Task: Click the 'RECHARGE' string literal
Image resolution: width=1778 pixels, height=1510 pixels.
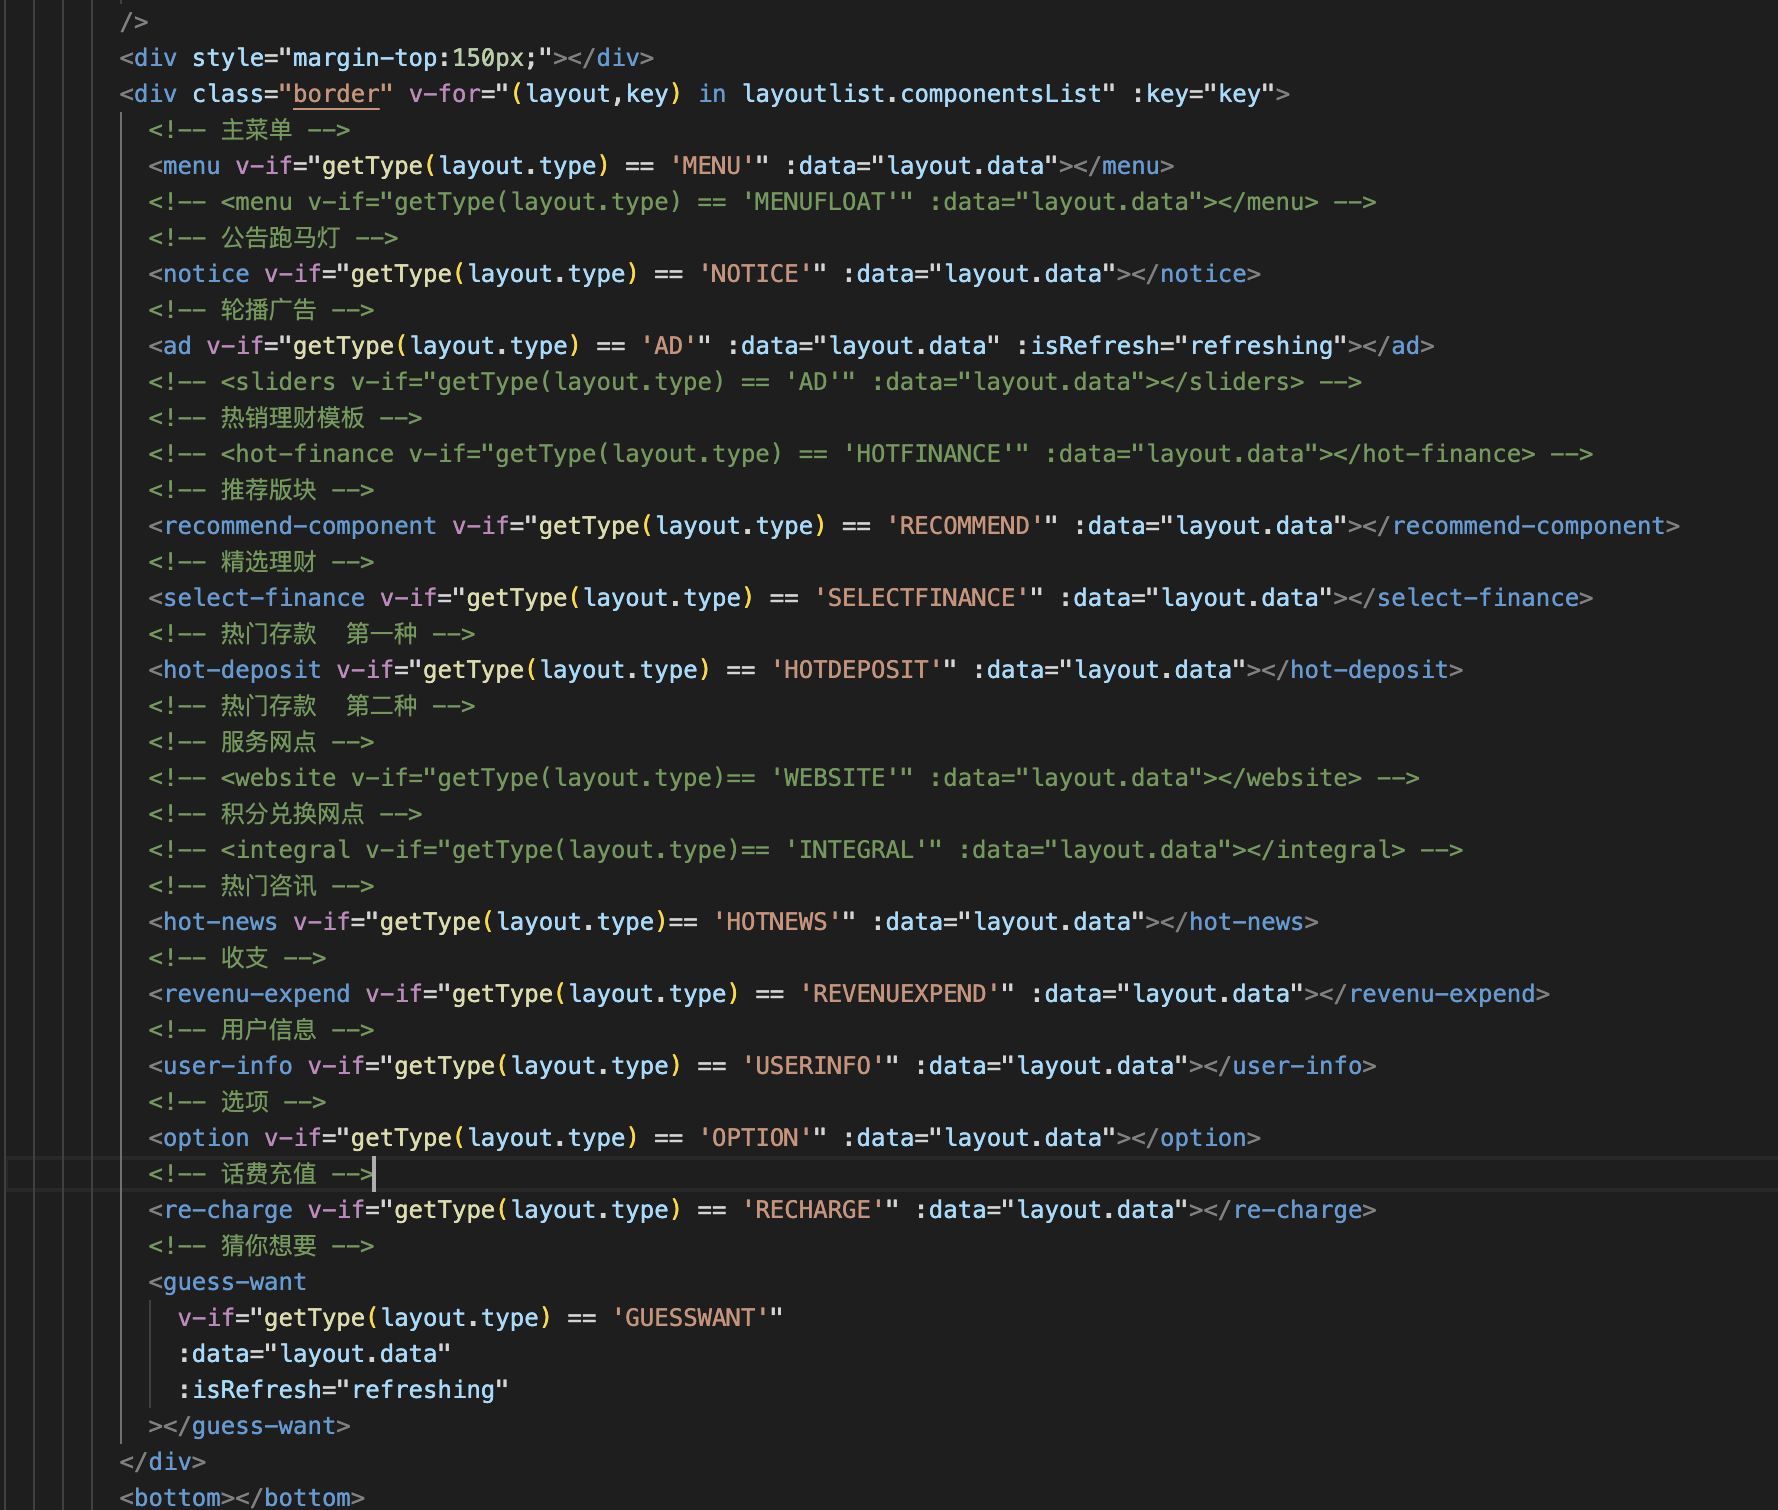Action: (813, 1210)
